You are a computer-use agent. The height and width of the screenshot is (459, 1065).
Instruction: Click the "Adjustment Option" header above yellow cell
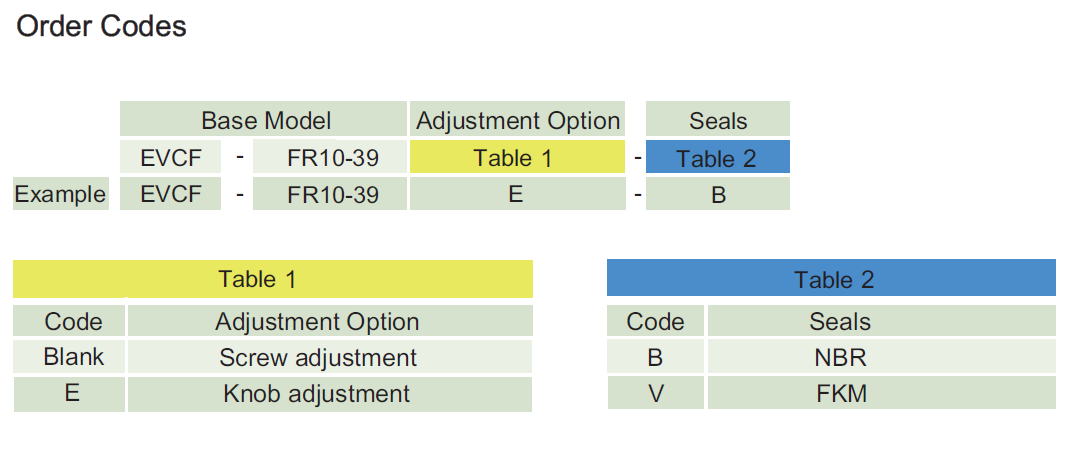(518, 120)
